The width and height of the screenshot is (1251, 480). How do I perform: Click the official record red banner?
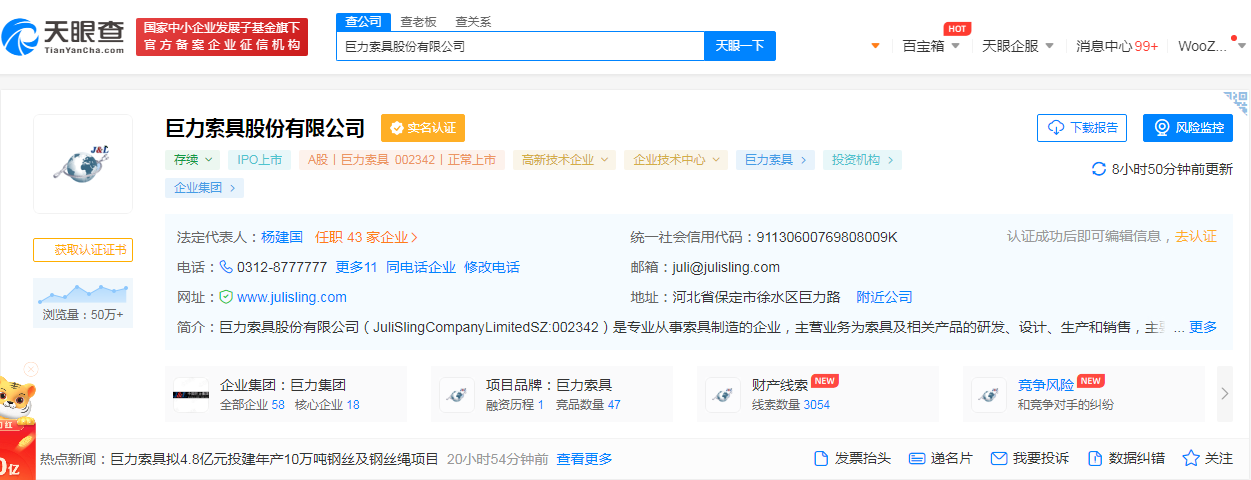(x=222, y=37)
